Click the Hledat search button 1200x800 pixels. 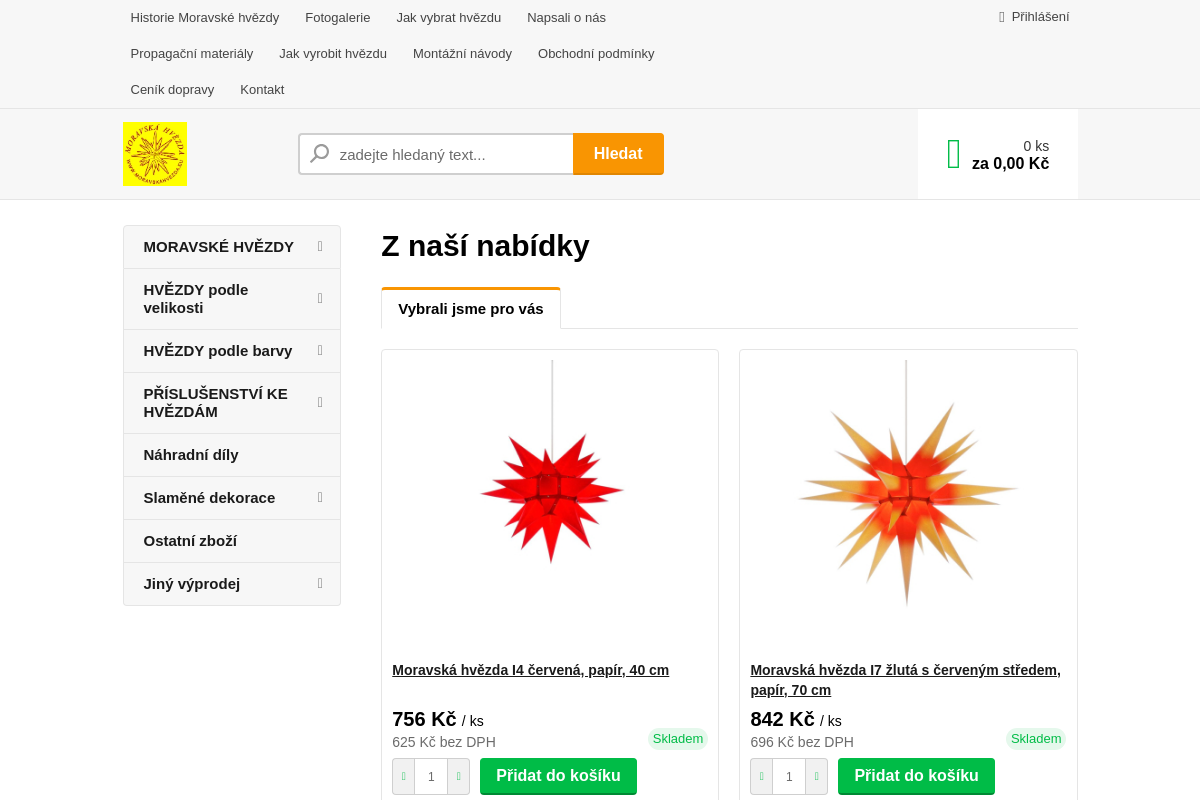(618, 153)
